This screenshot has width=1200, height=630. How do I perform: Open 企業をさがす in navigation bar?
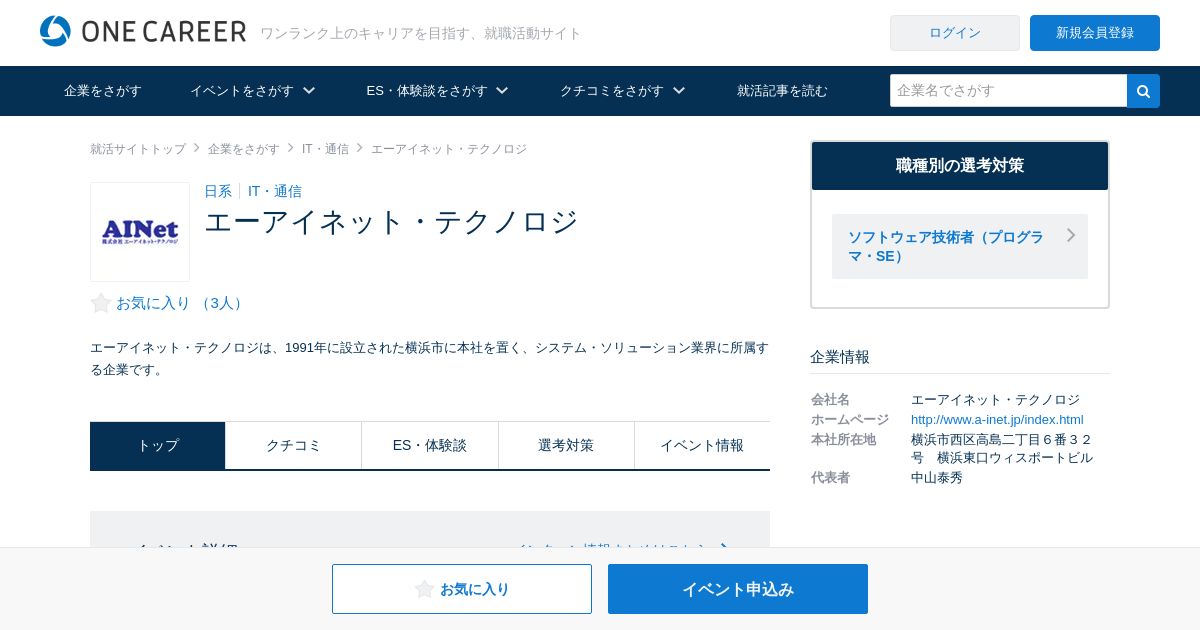103,91
